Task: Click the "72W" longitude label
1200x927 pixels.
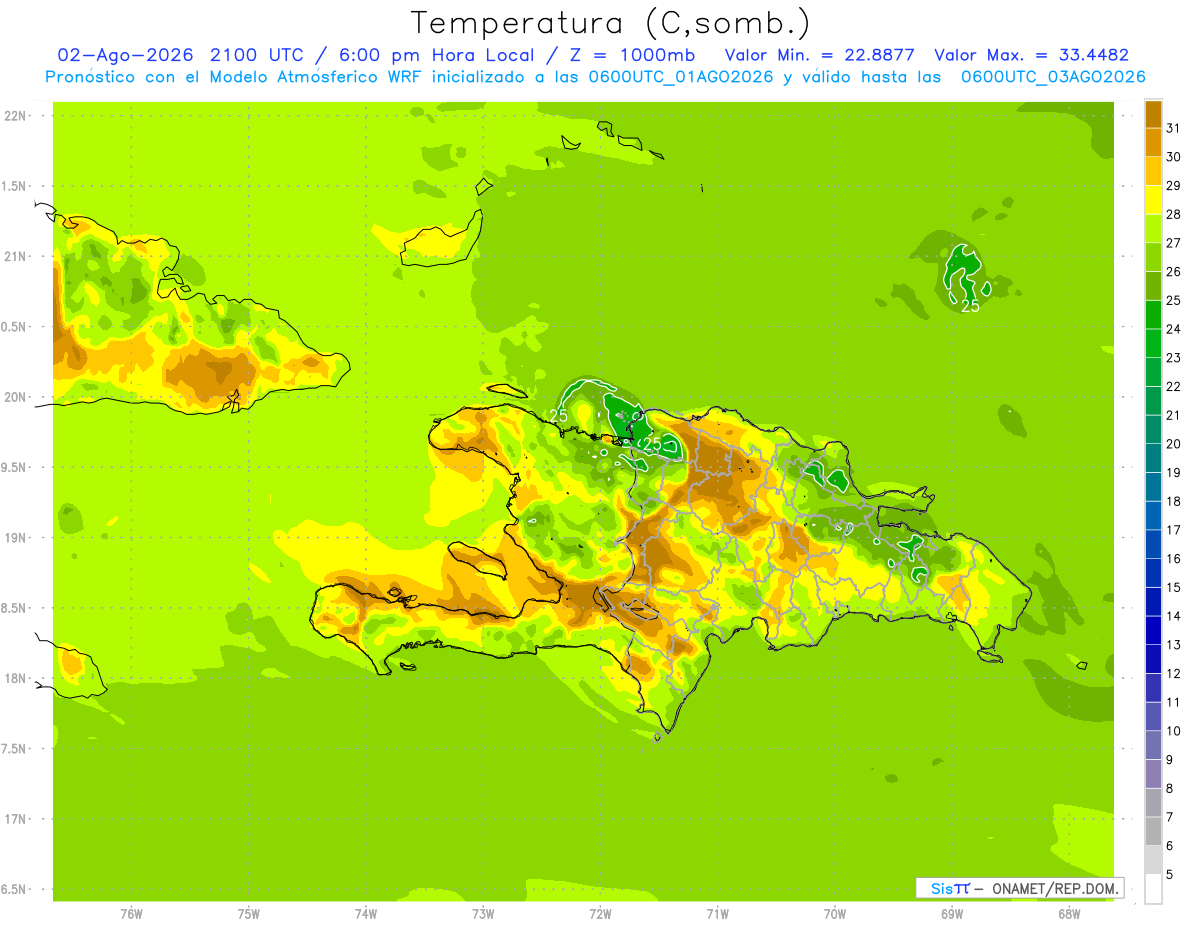Action: coord(601,913)
